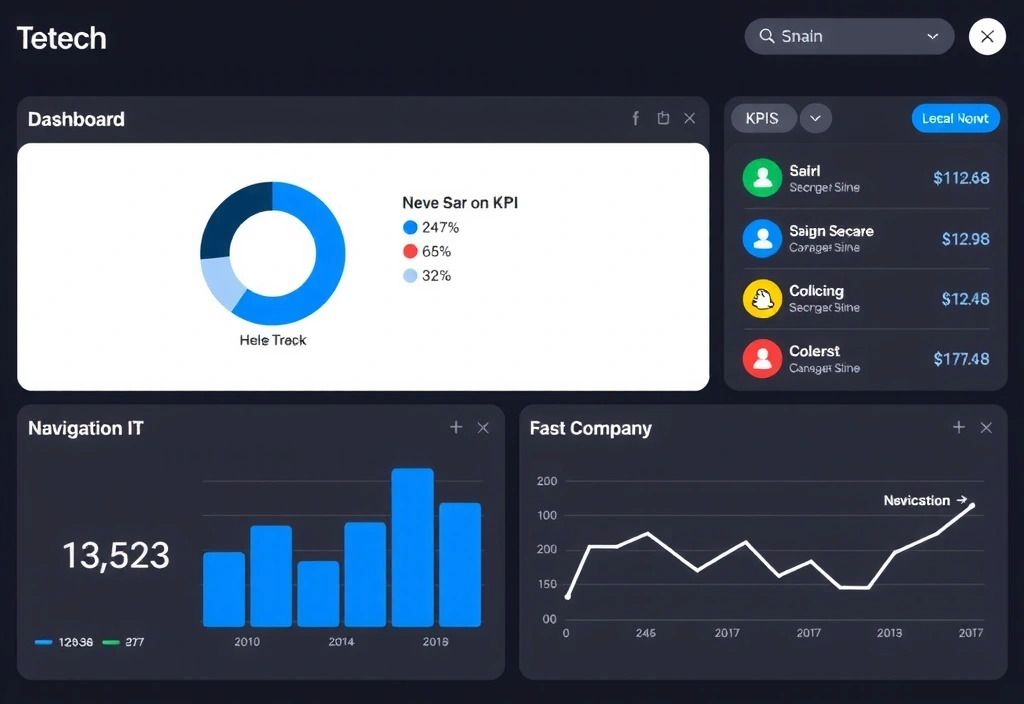
Task: Click the tallest bar in the bar chart
Action: [412, 547]
